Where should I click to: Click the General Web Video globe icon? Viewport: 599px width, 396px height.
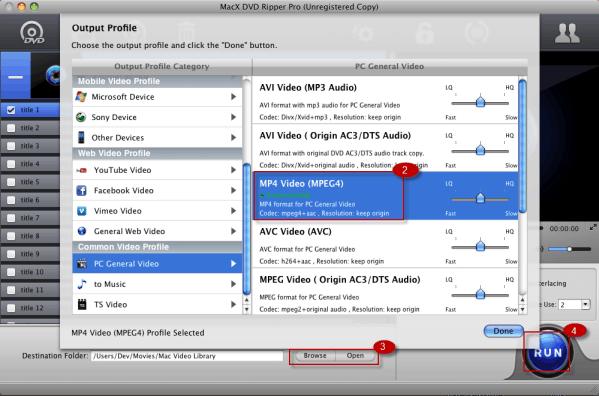(x=81, y=231)
